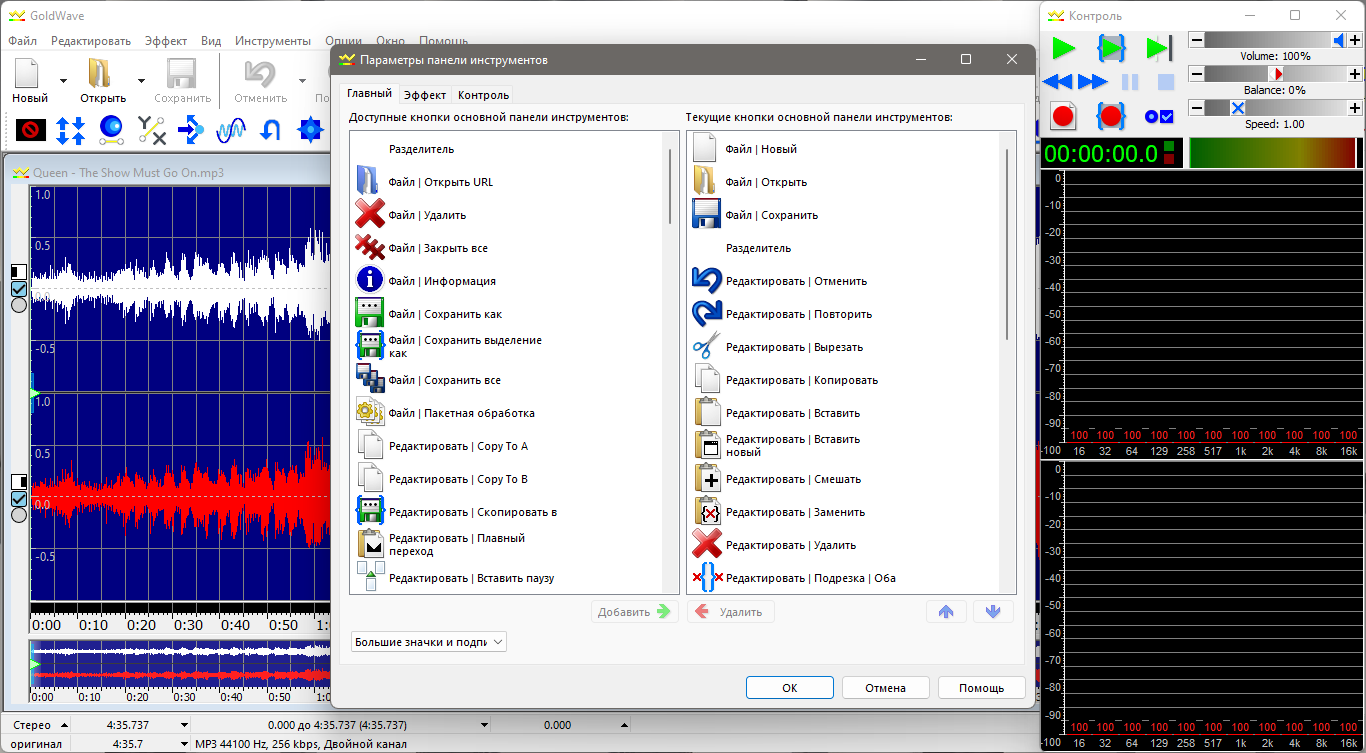Click the blue sphere Doppler effect icon

coord(111,128)
